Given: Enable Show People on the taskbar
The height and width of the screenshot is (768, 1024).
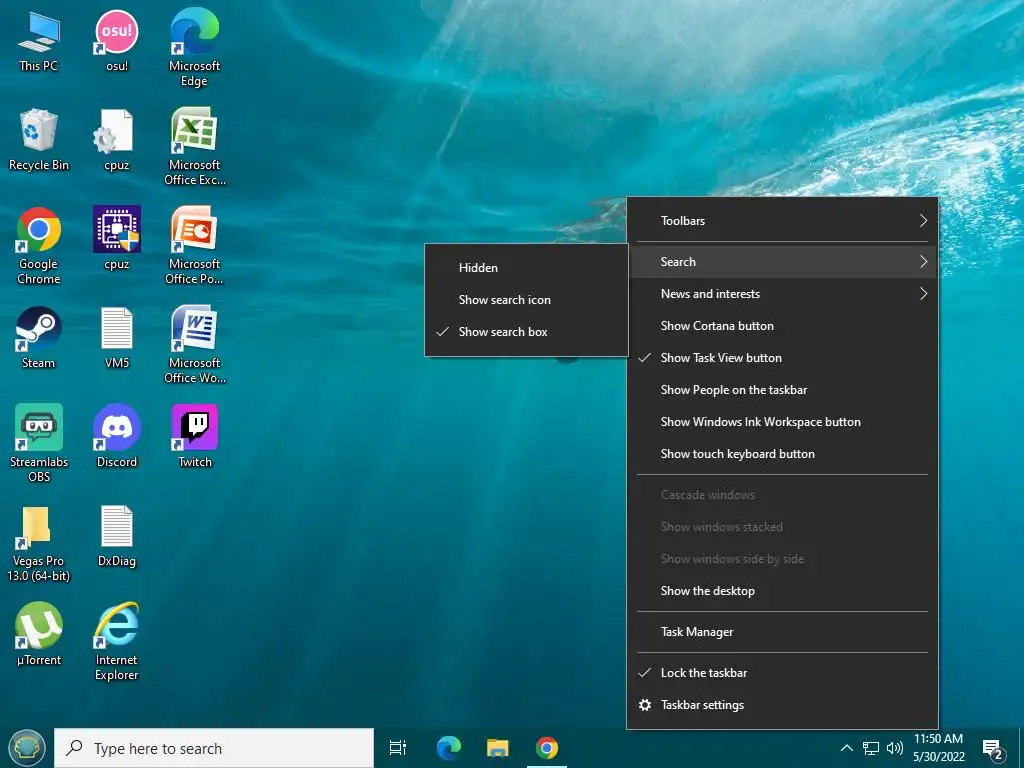Looking at the screenshot, I should pyautogui.click(x=782, y=390).
